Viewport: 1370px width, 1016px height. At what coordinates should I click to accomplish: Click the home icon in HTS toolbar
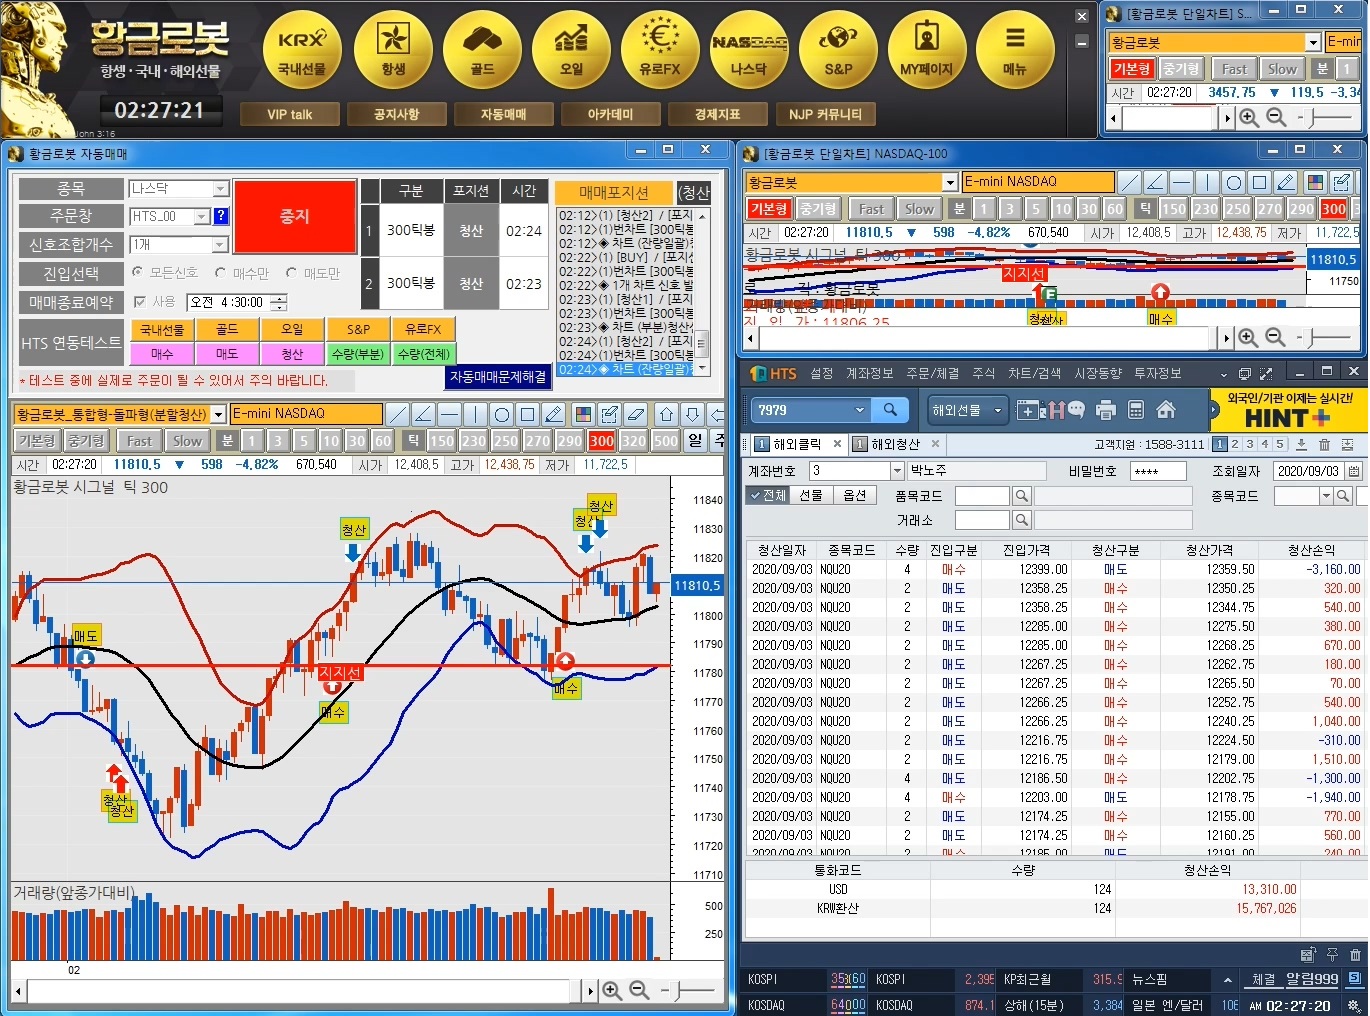point(1166,410)
